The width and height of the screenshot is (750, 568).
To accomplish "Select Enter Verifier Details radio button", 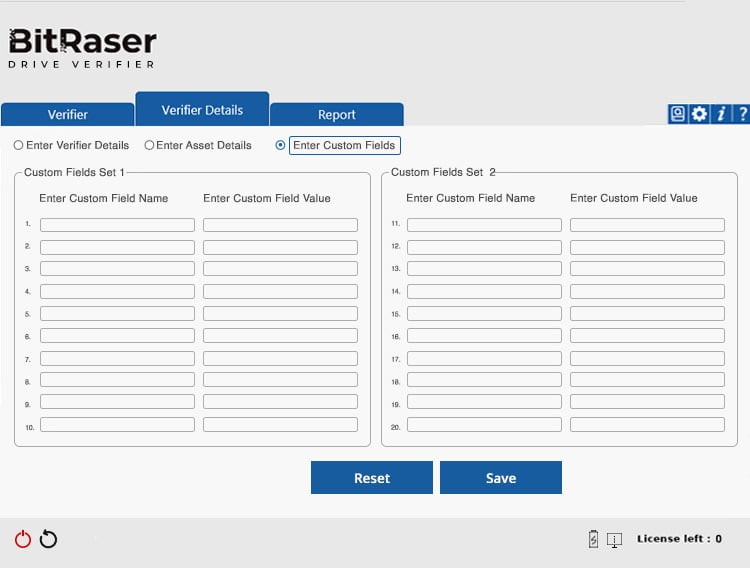I will tap(18, 145).
